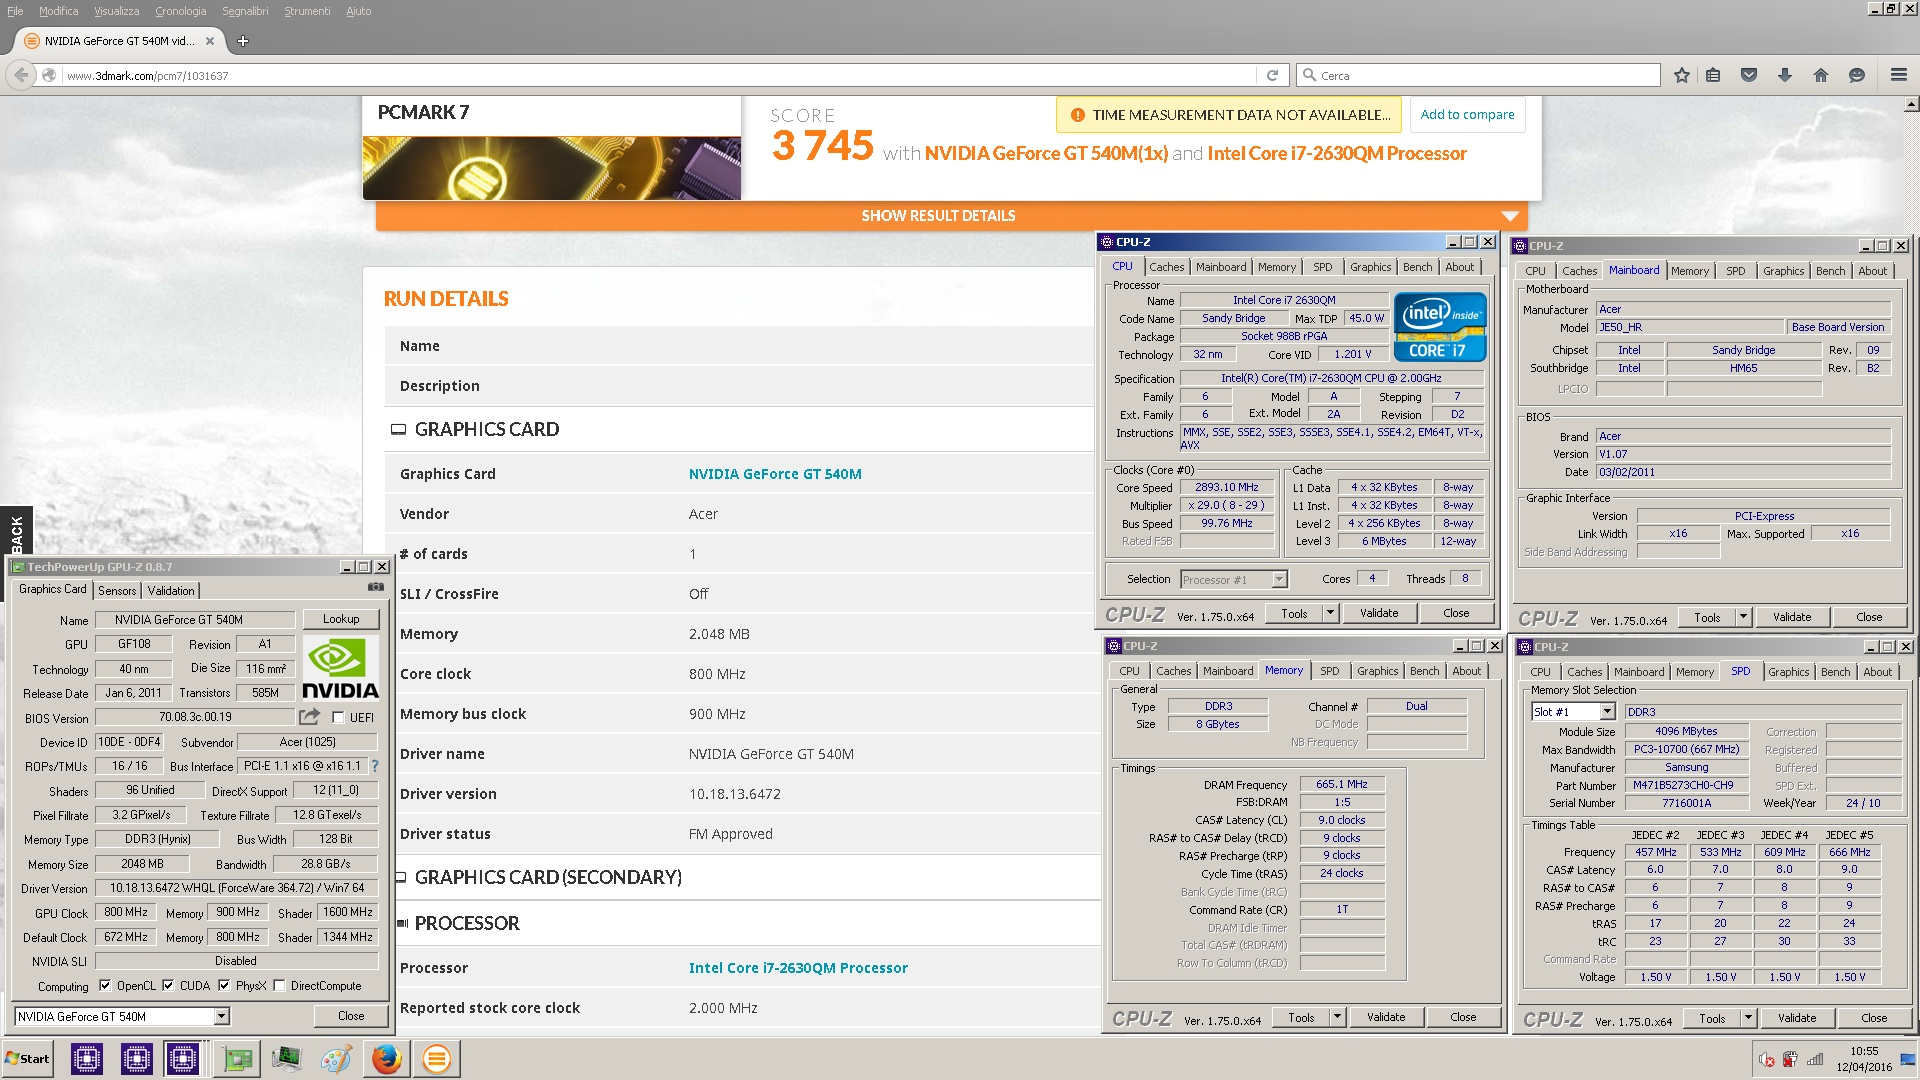The width and height of the screenshot is (1920, 1080).
Task: Toggle the DirectCompute checkbox
Action: (x=279, y=985)
